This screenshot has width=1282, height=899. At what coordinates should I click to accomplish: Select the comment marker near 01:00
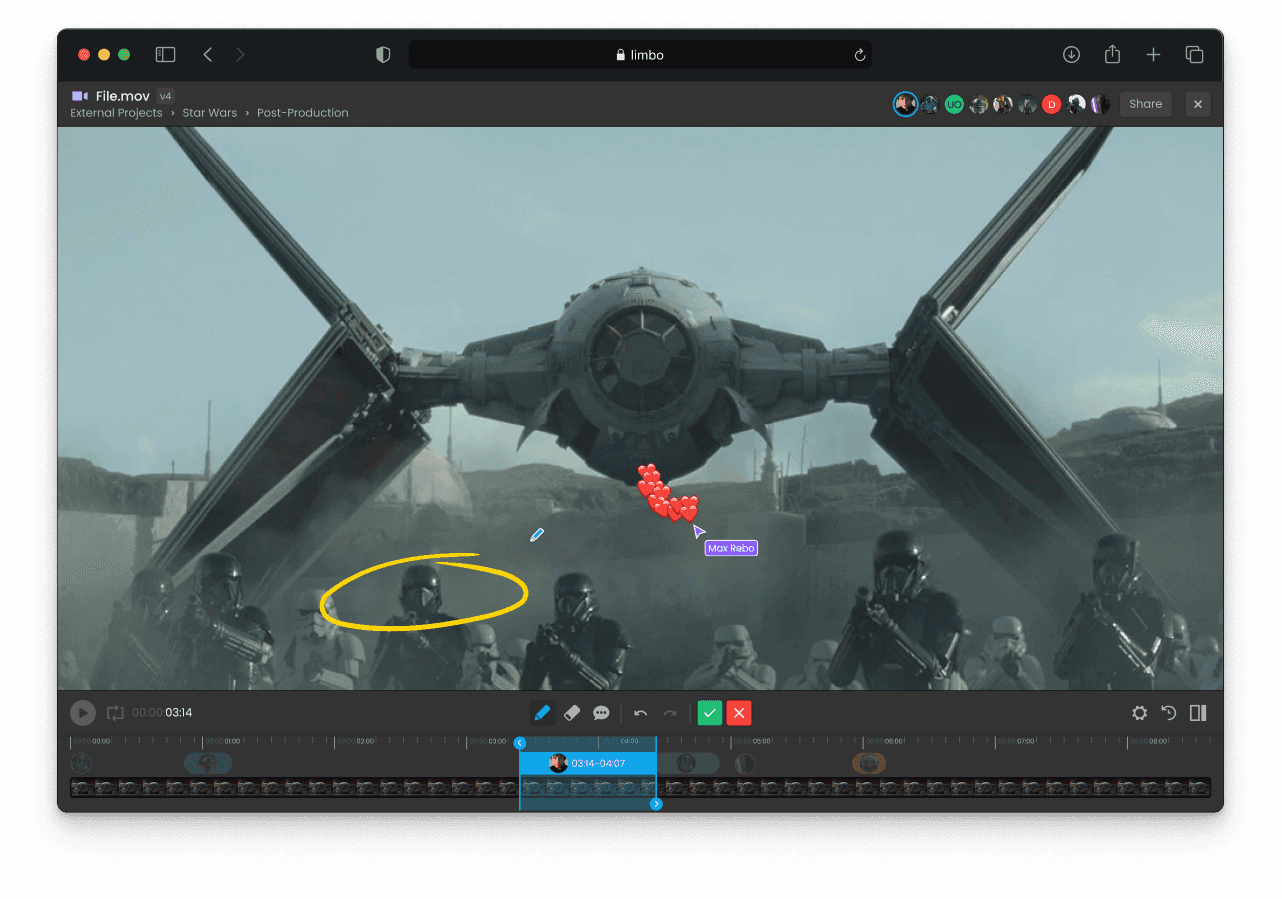[x=208, y=764]
